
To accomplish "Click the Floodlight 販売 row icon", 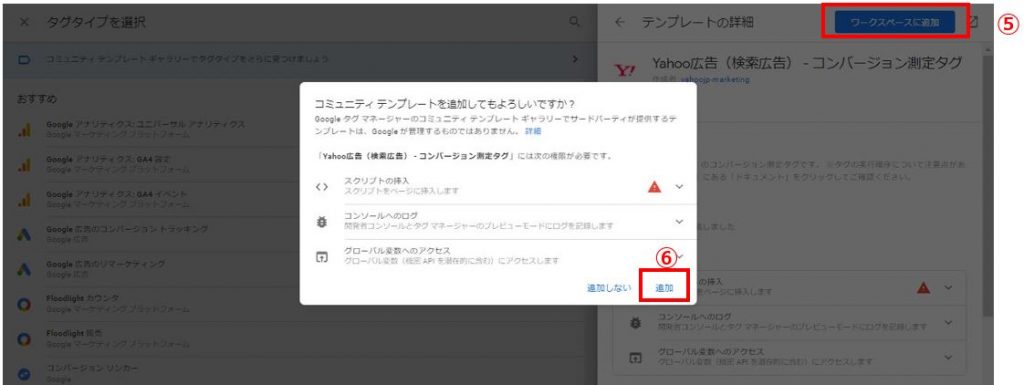I will pyautogui.click(x=24, y=340).
